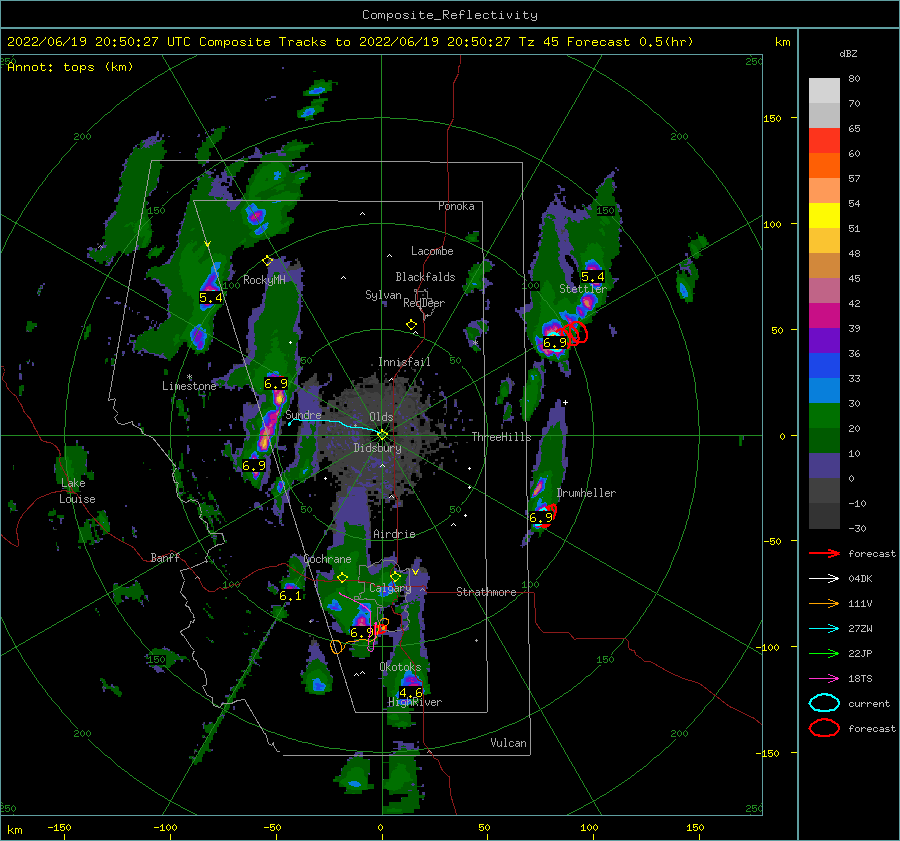This screenshot has width=900, height=841.
Task: Click the Lake Louise label
Action: 77,491
